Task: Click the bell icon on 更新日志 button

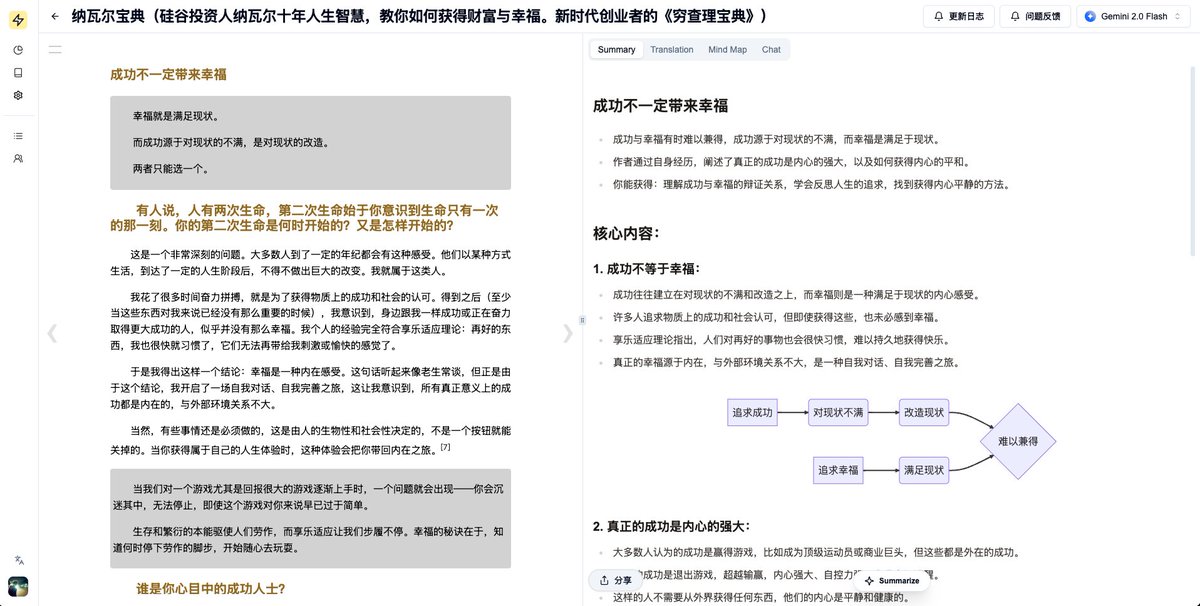Action: [938, 17]
